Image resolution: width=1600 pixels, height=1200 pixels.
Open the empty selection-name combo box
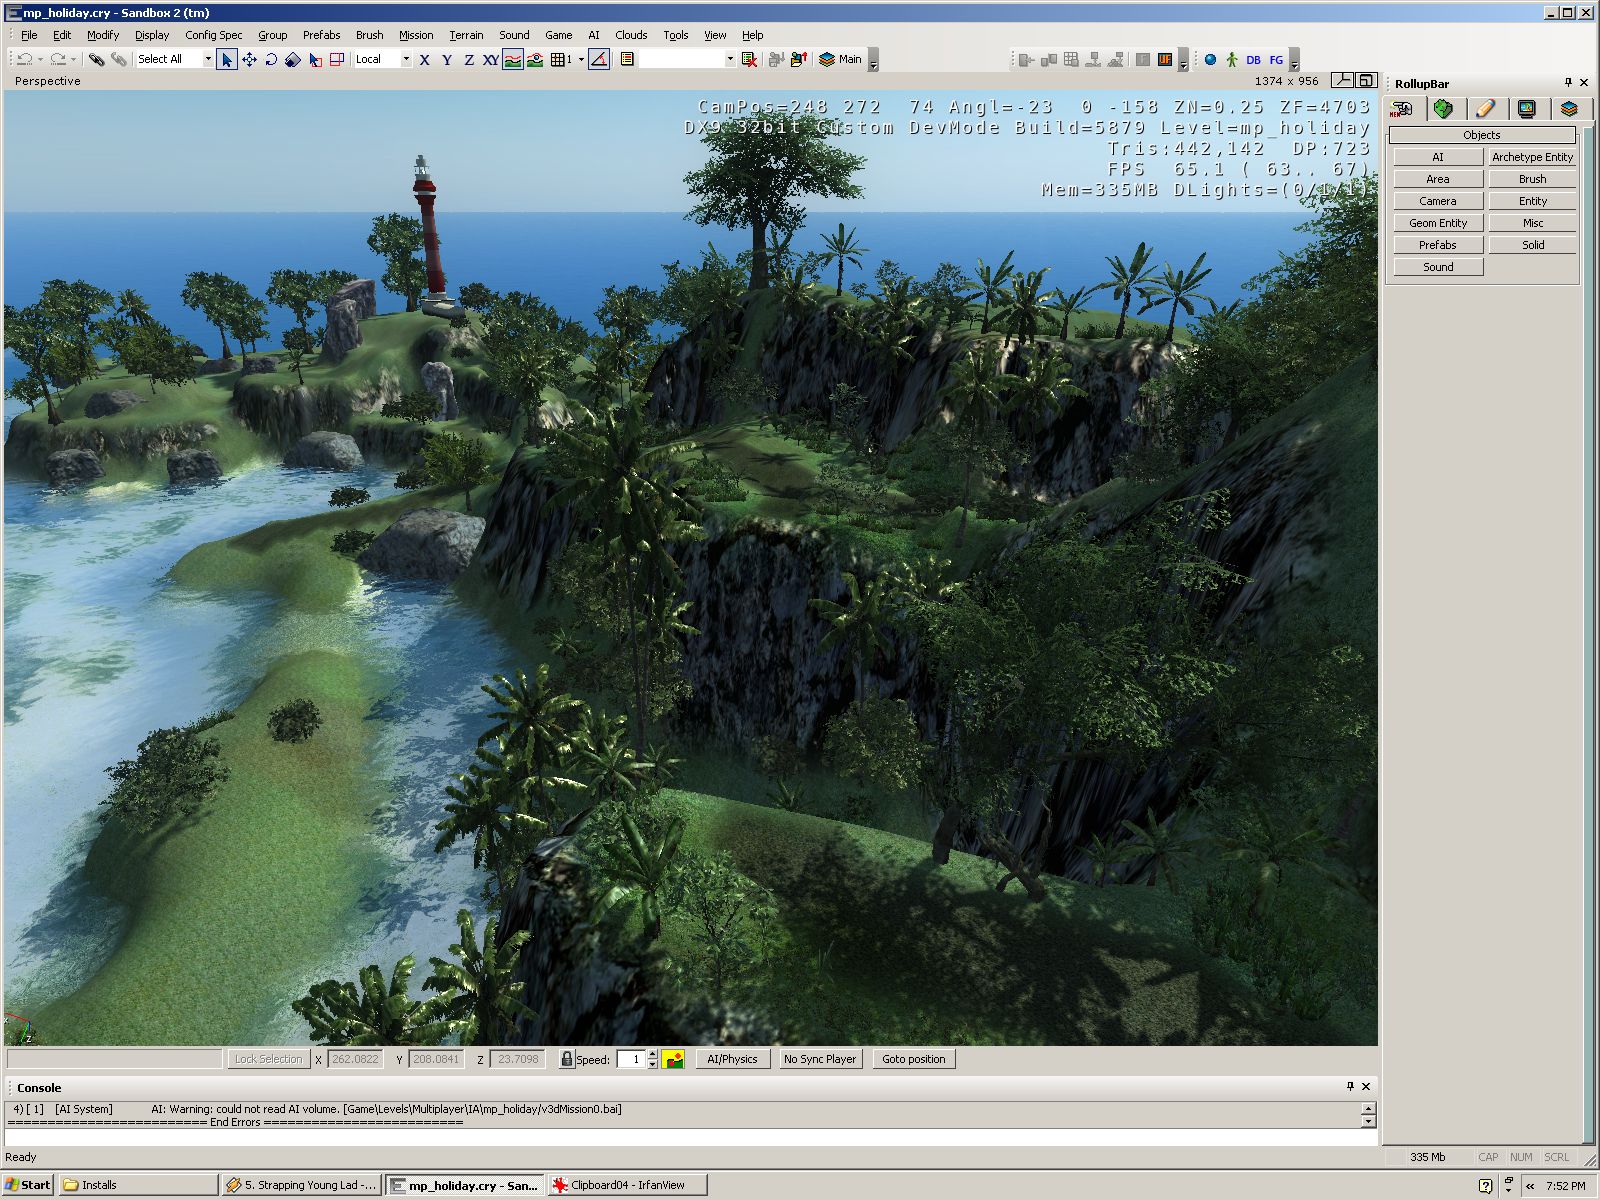click(x=688, y=60)
